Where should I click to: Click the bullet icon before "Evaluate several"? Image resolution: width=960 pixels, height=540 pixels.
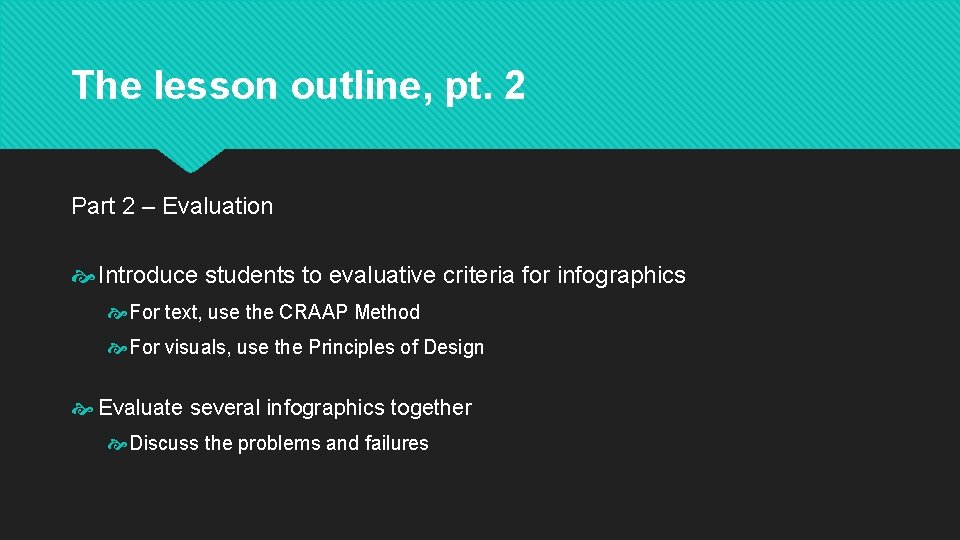[84, 408]
